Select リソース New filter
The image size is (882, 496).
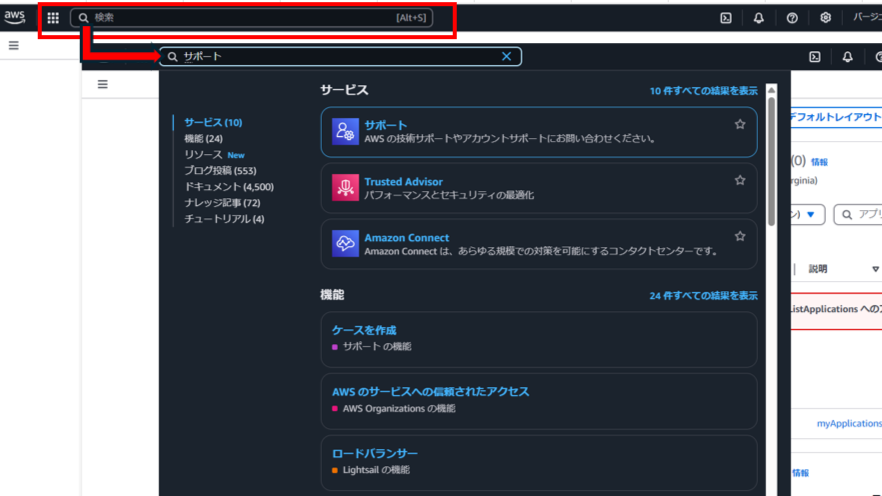(x=214, y=155)
